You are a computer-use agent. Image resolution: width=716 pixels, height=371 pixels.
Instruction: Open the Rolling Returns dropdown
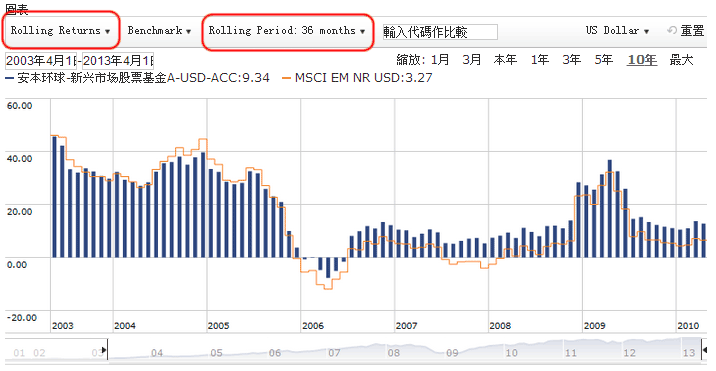click(x=61, y=31)
